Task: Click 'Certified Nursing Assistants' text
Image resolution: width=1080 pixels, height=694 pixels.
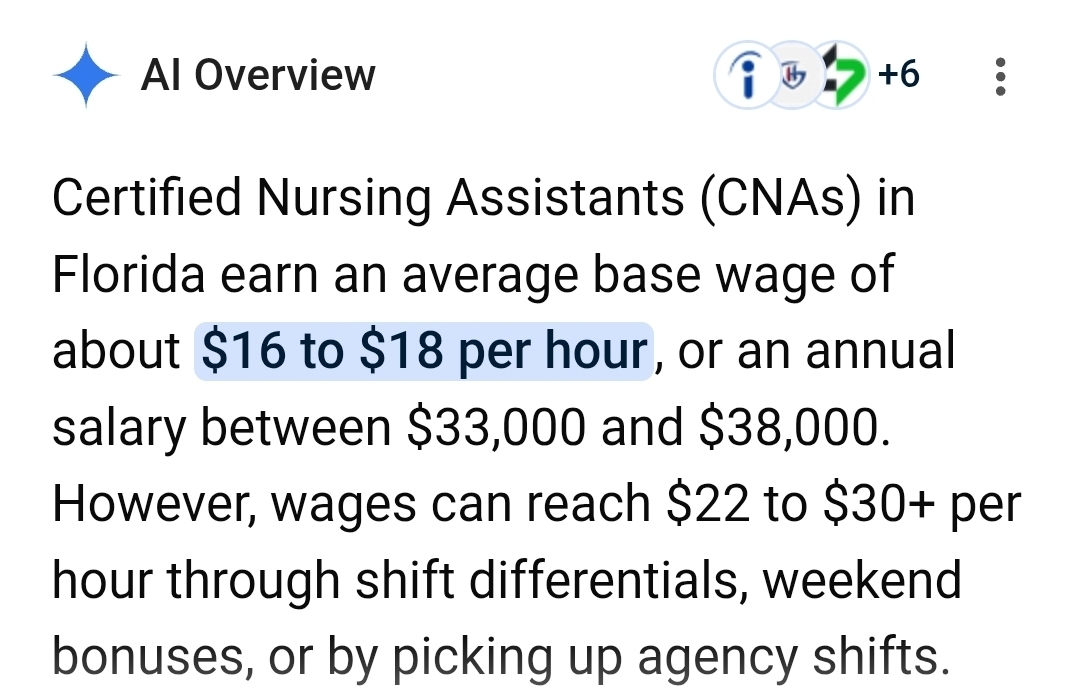Action: click(368, 198)
